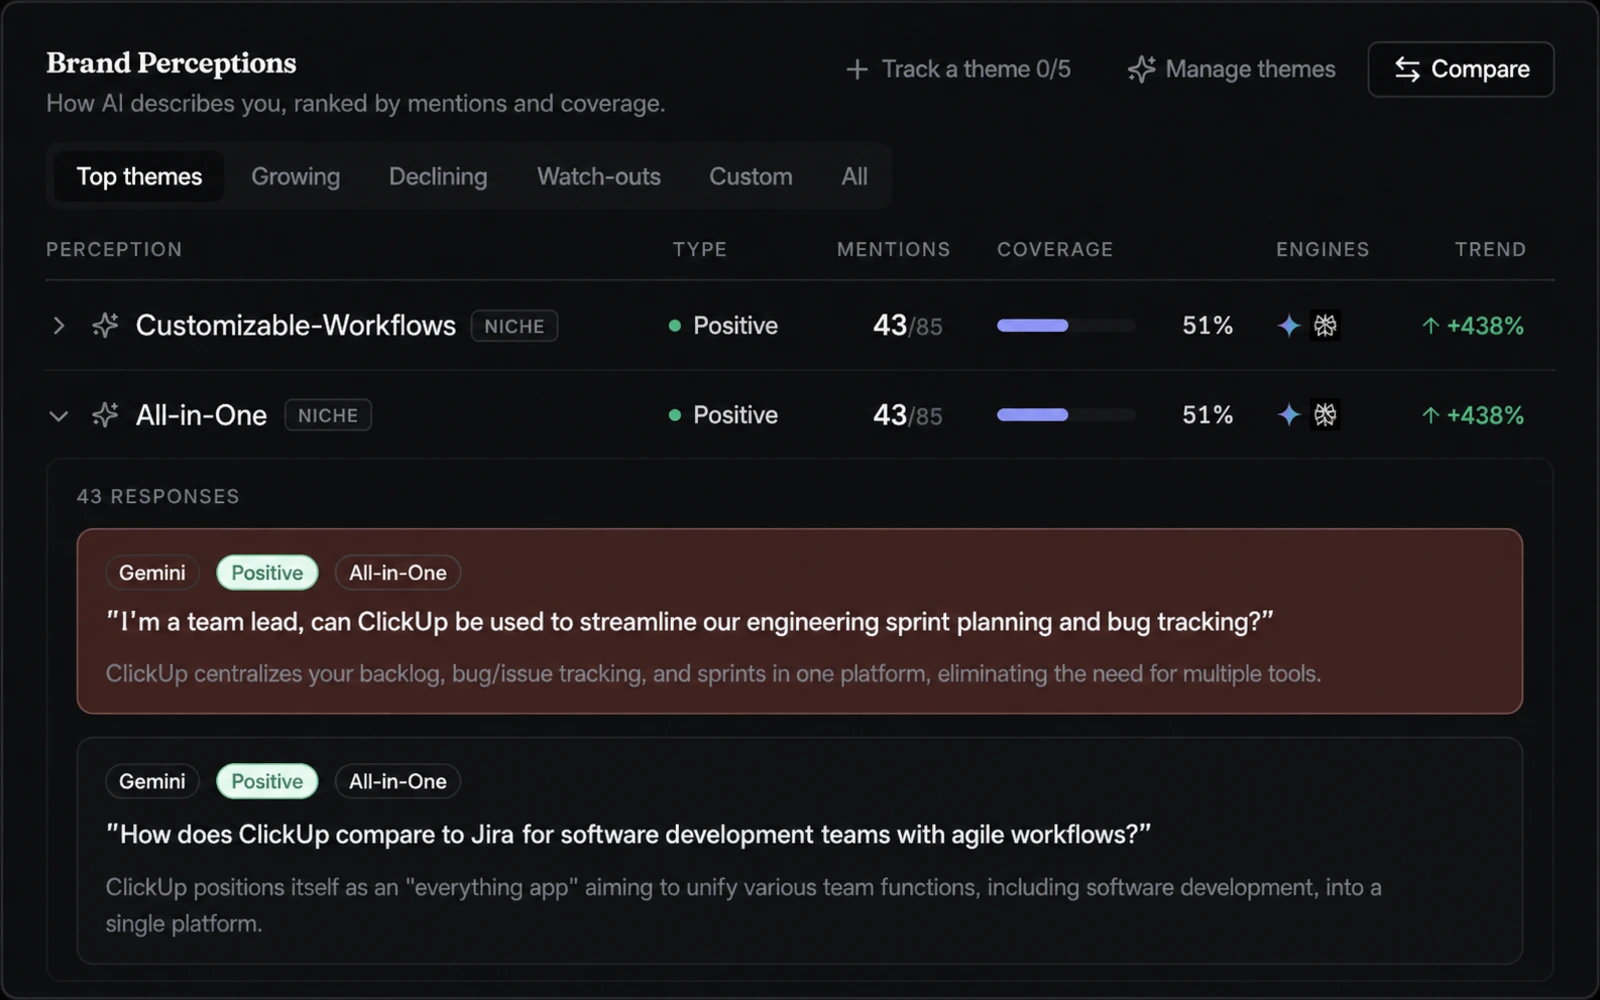Click Gemini tag on Jira comparison response
The width and height of the screenshot is (1600, 1000).
coord(152,781)
